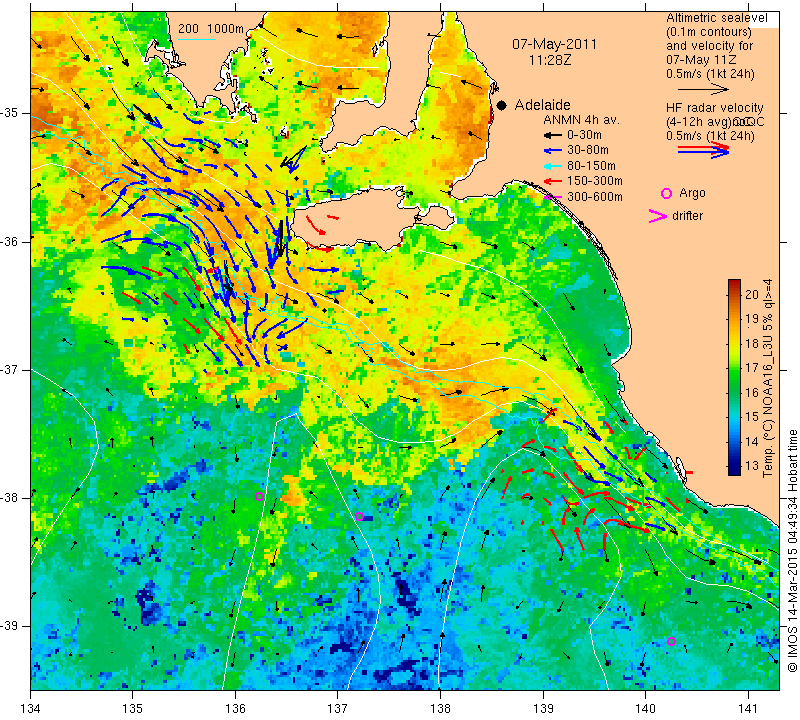
Task: Click the "07-May-2011" date text
Action: tap(554, 44)
